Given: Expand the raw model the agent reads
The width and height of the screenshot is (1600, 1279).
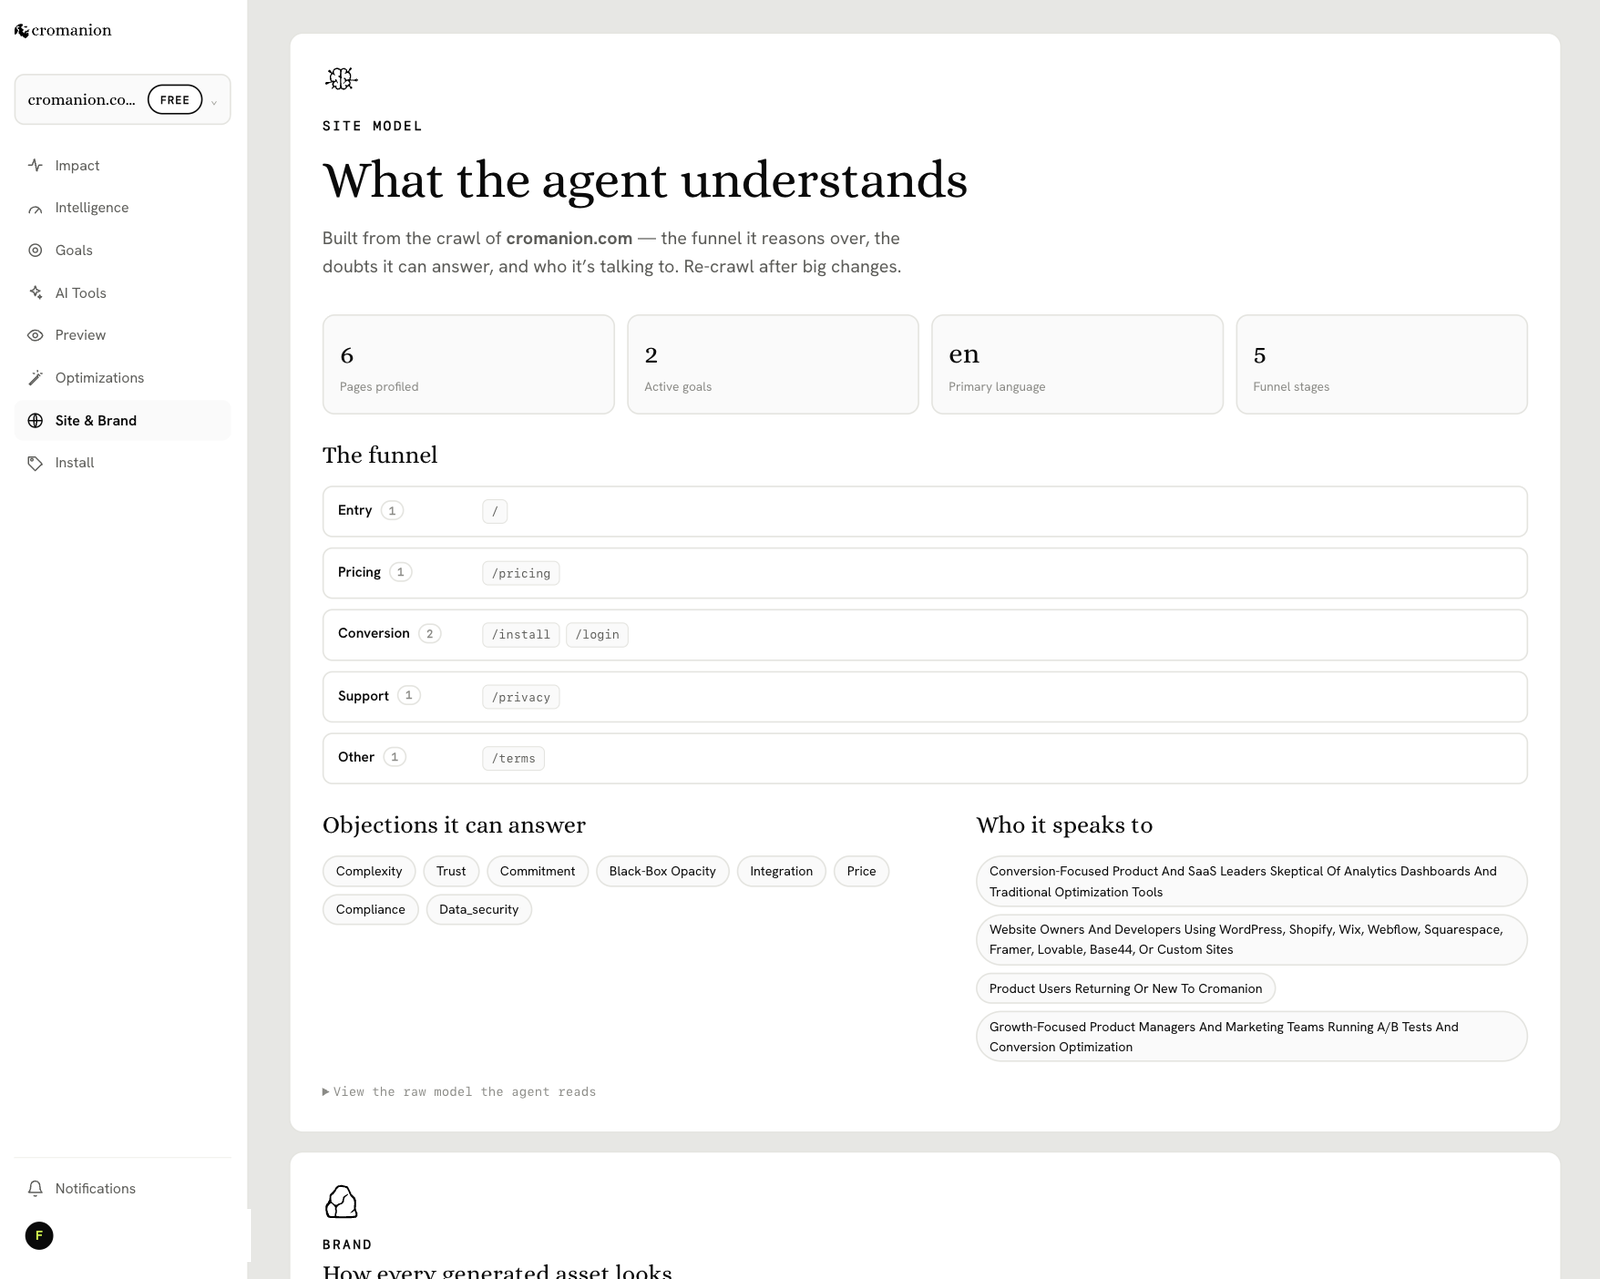Looking at the screenshot, I should click(x=459, y=1092).
